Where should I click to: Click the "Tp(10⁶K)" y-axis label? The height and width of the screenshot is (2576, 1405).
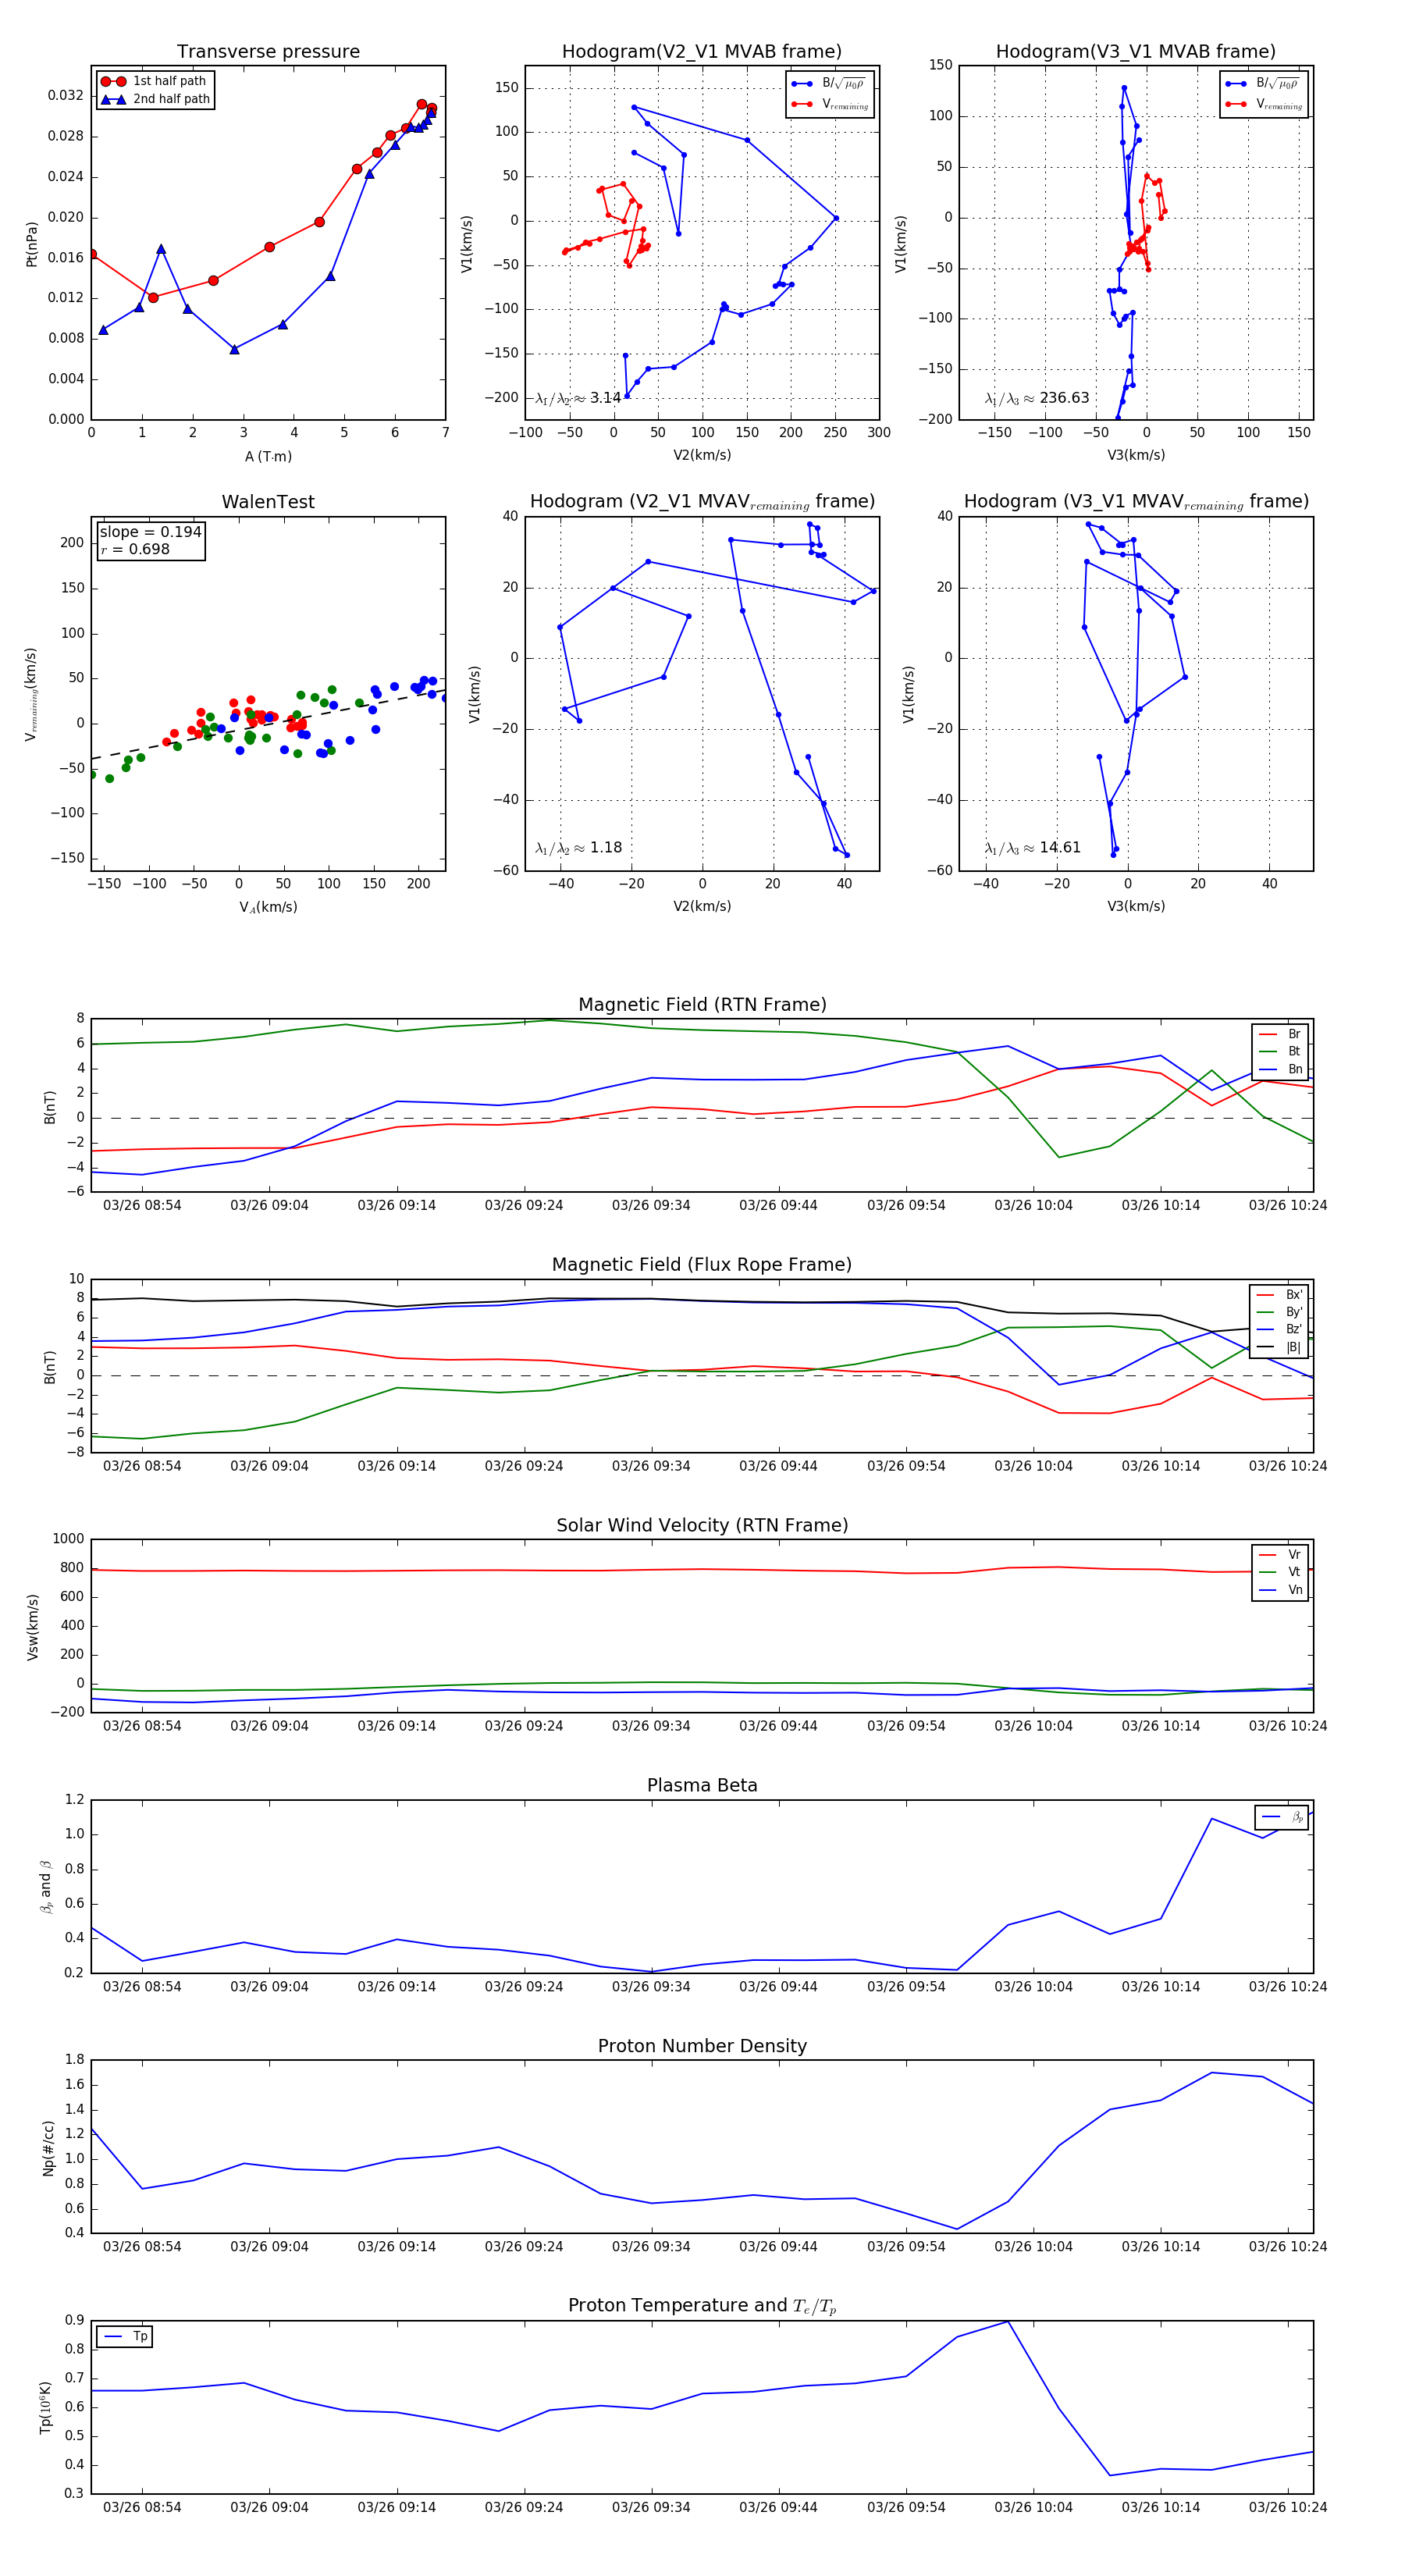tap(45, 2407)
